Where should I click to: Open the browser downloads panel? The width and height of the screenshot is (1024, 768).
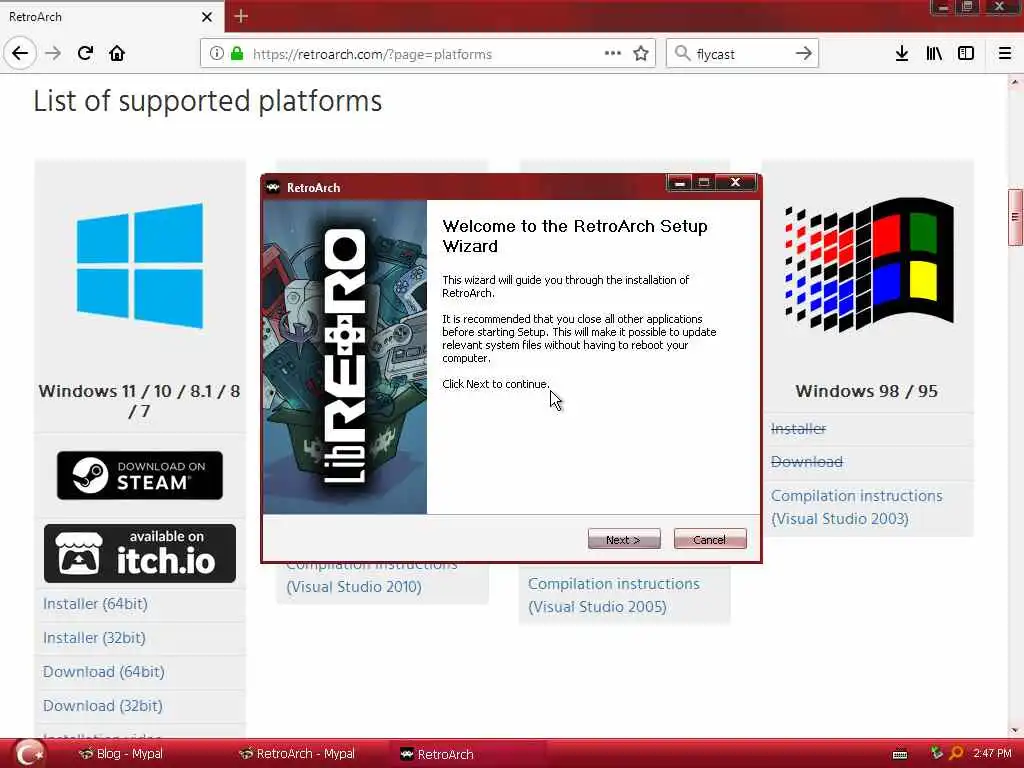pos(902,53)
